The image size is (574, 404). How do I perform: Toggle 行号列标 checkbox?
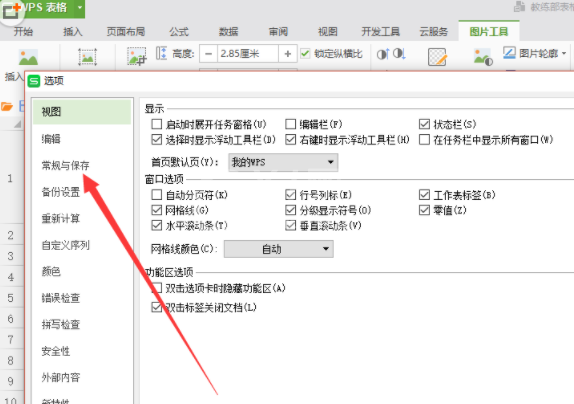click(x=290, y=195)
